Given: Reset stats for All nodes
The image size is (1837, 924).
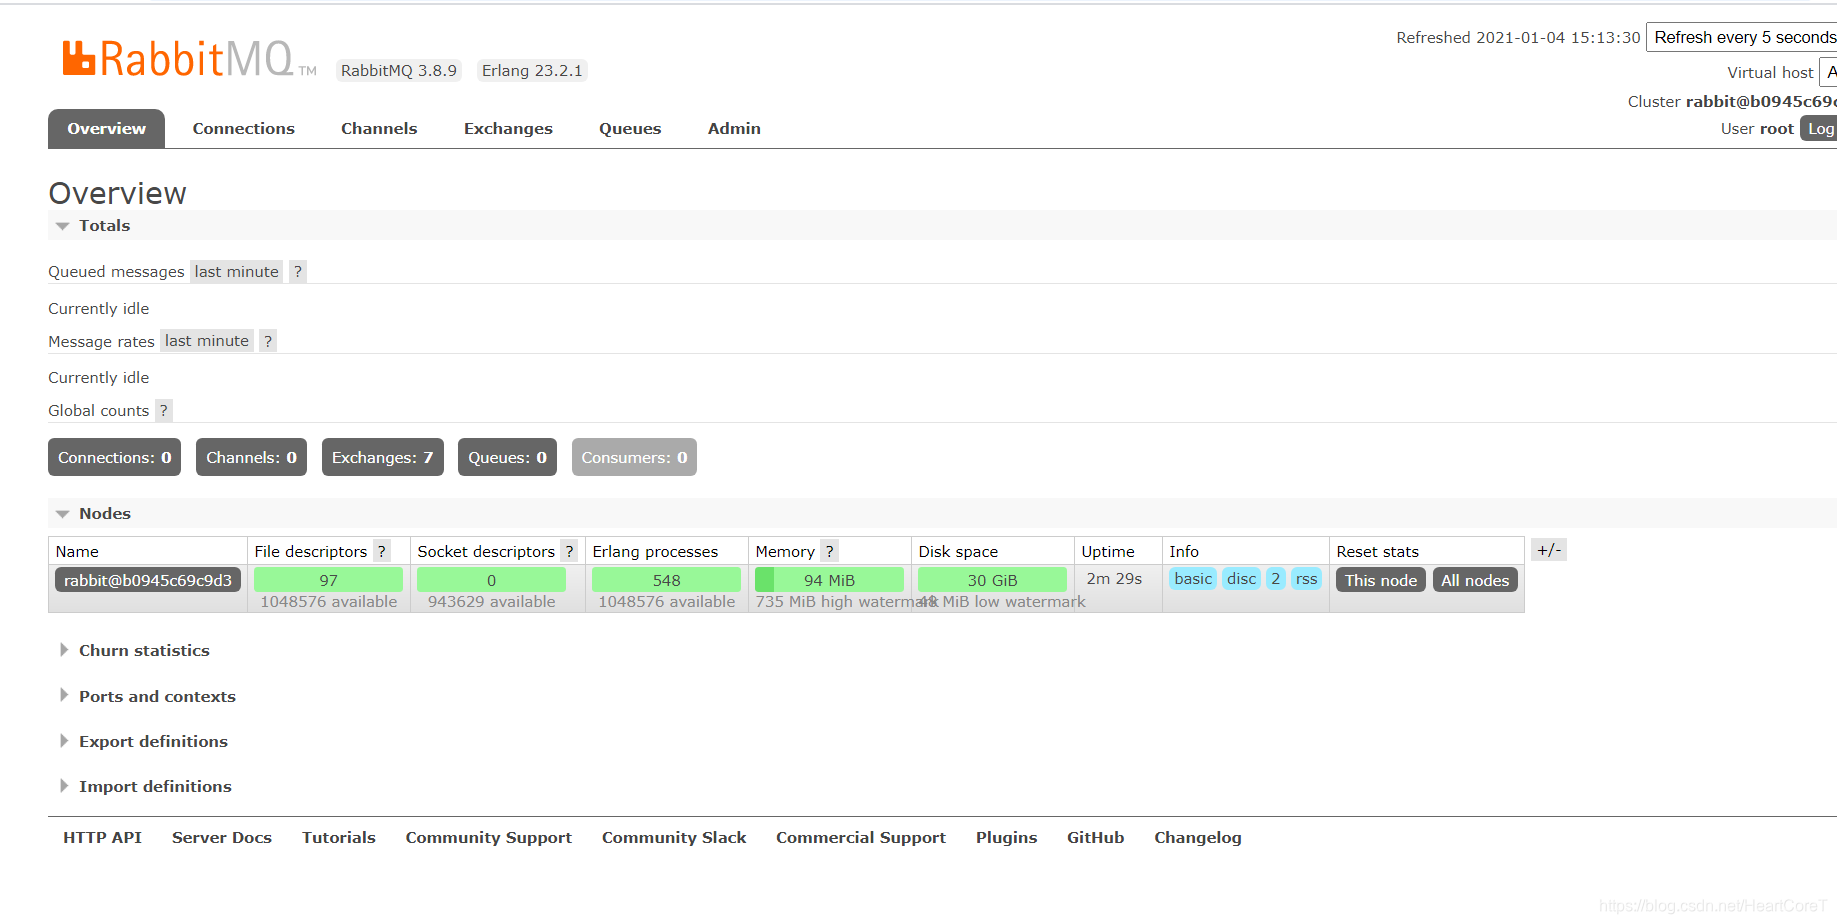Looking at the screenshot, I should 1475,580.
